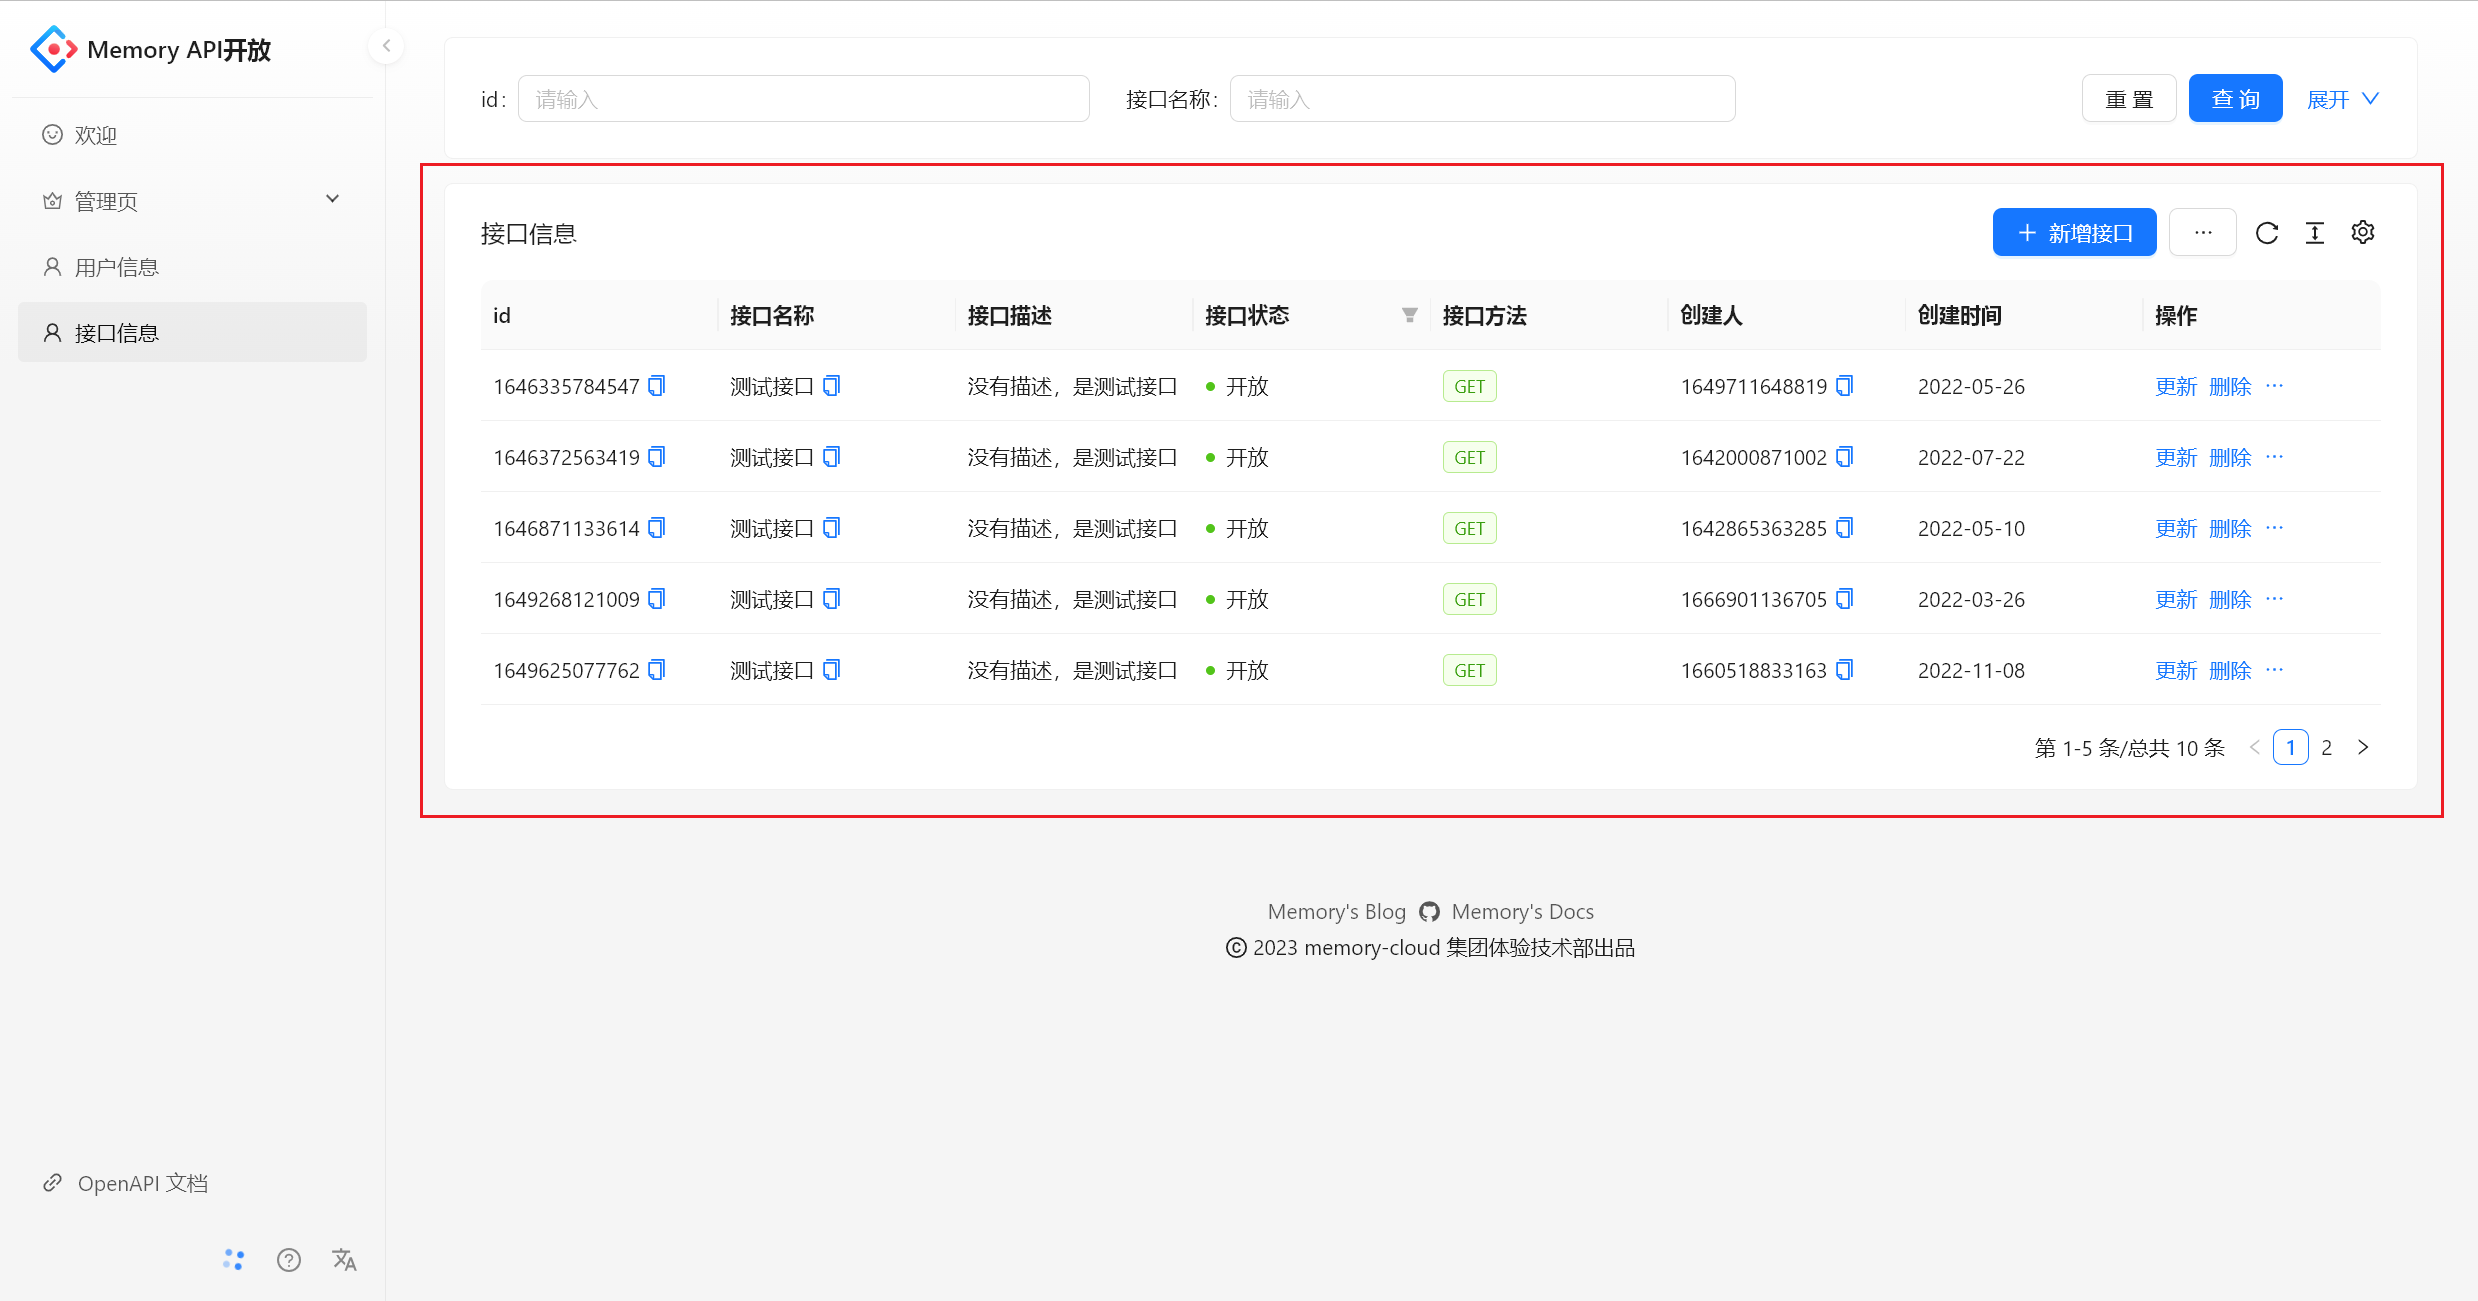
Task: Open more actions in row 1646372563419
Action: 2275,457
